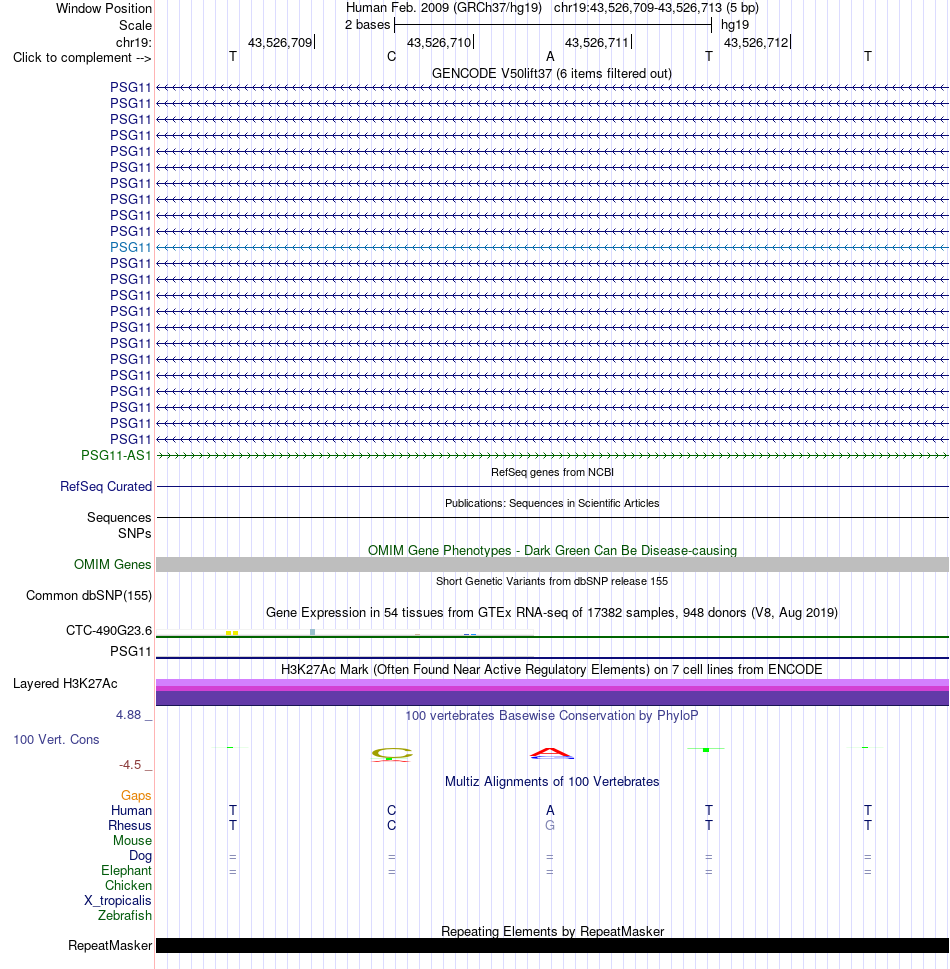The image size is (950, 969).
Task: Open 'Multiz Alignments of 100 Vertebrates' title
Action: 552,782
